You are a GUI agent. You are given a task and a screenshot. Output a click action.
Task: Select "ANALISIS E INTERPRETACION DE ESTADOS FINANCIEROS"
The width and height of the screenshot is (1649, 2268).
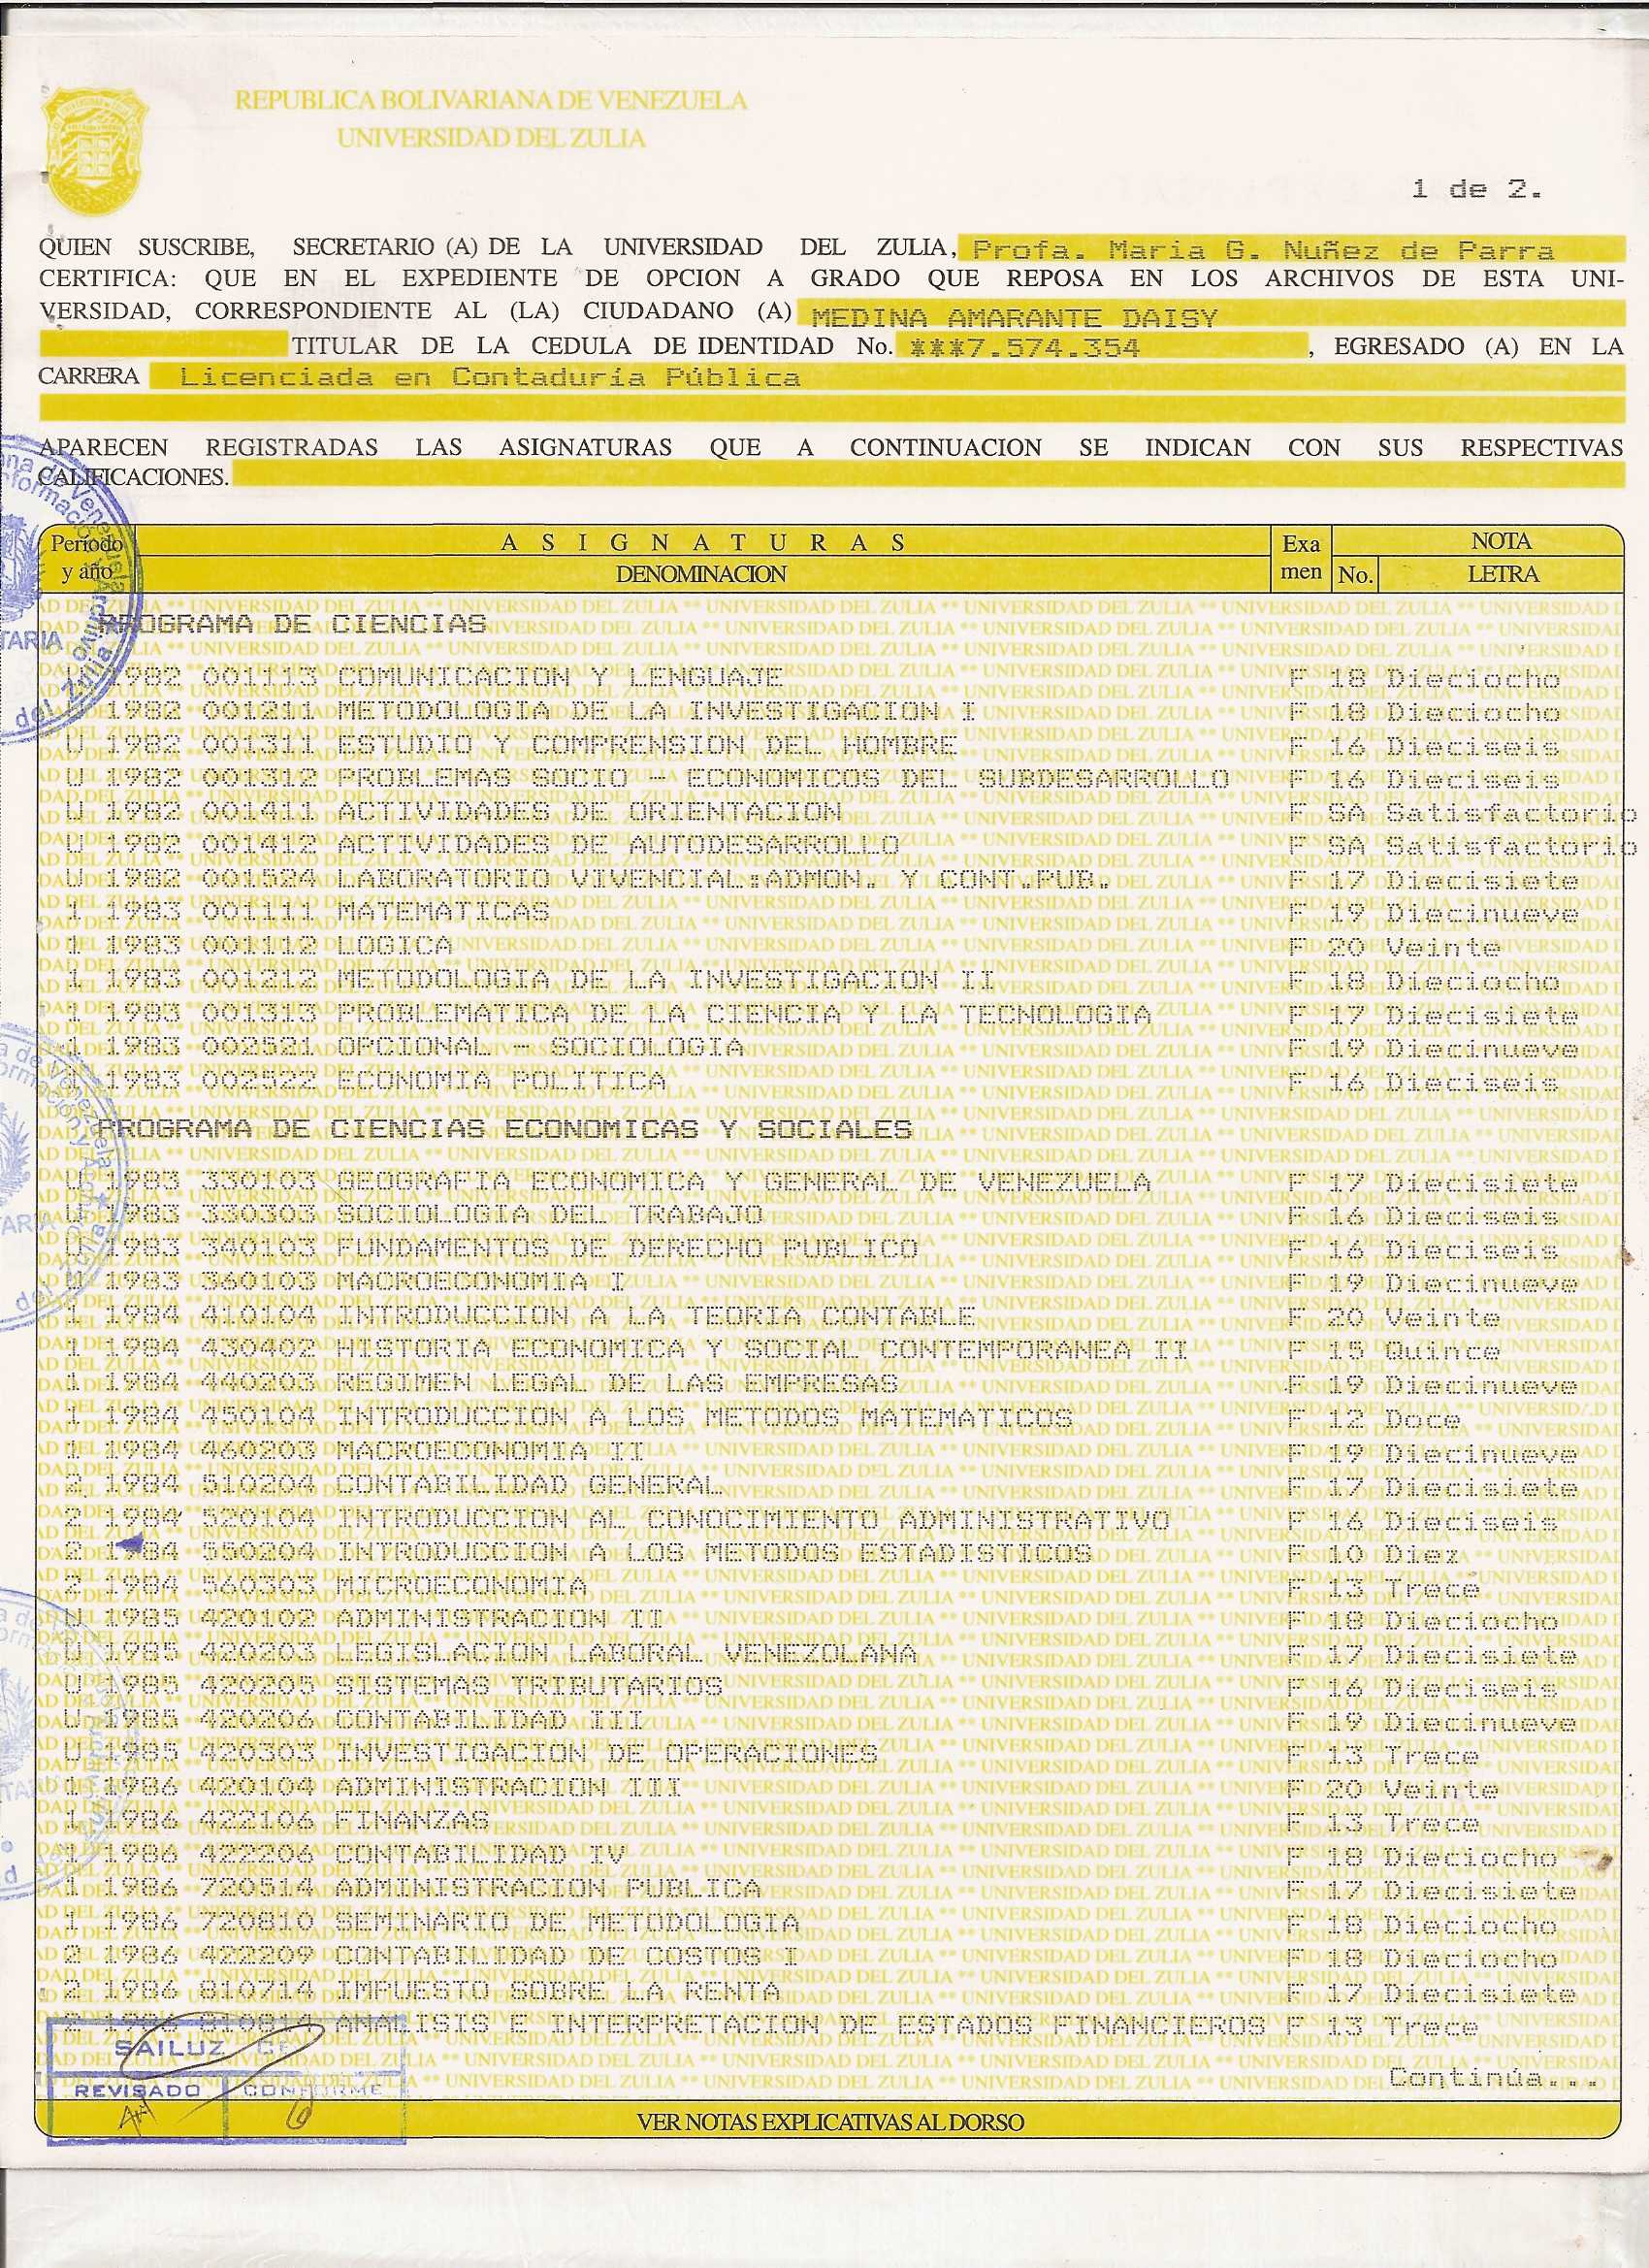click(802, 2025)
